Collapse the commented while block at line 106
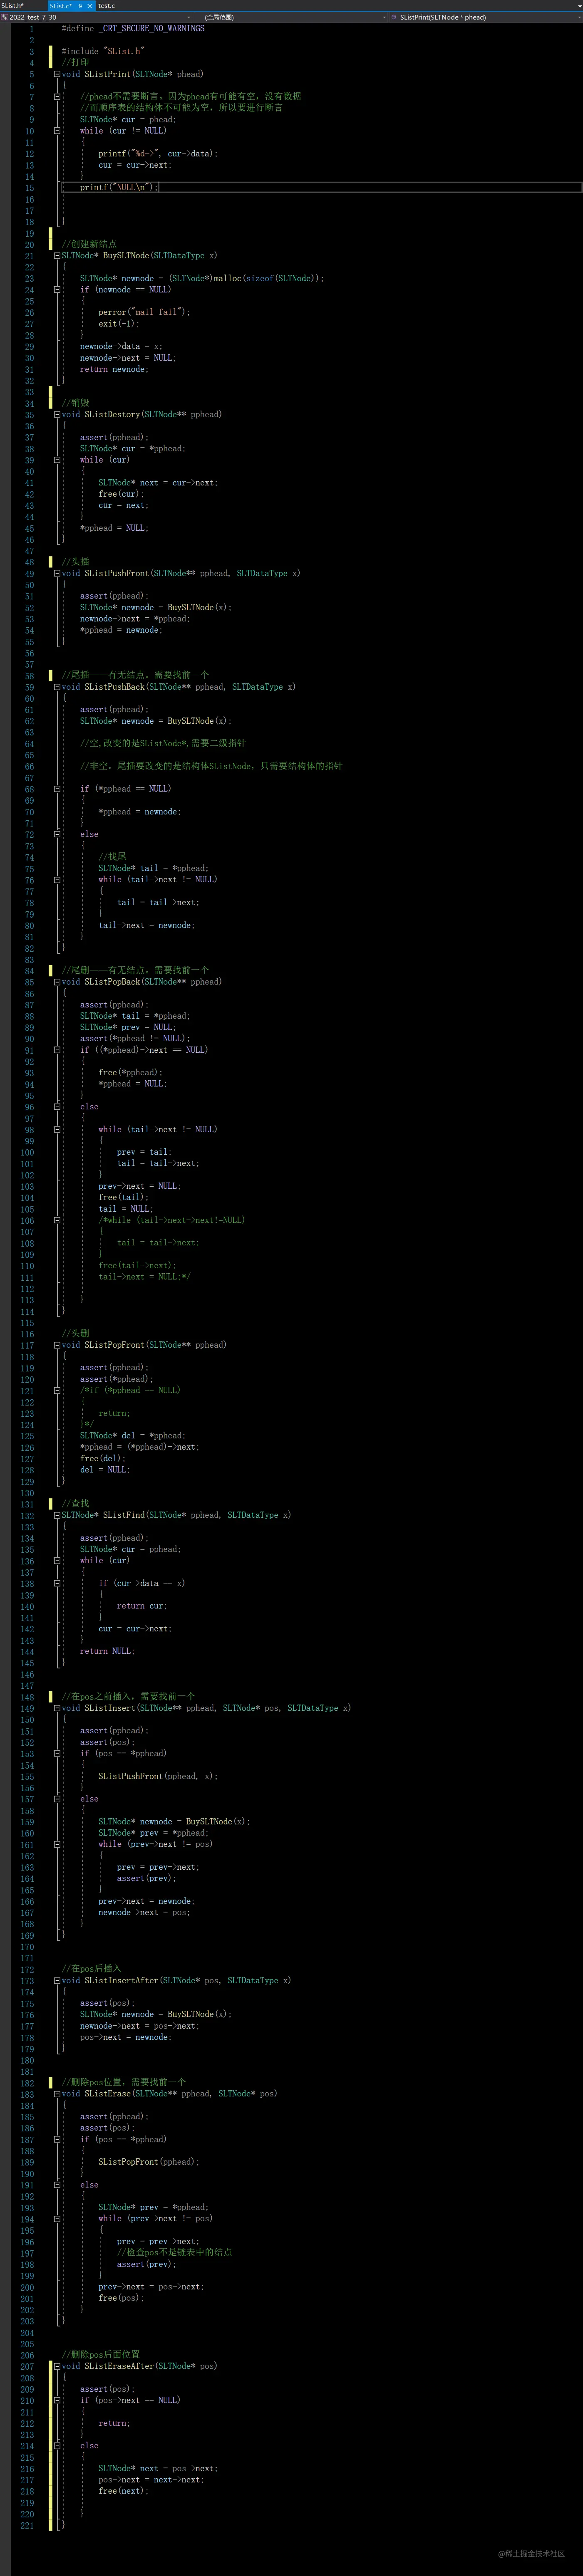This screenshot has height=2576, width=583. click(57, 1220)
